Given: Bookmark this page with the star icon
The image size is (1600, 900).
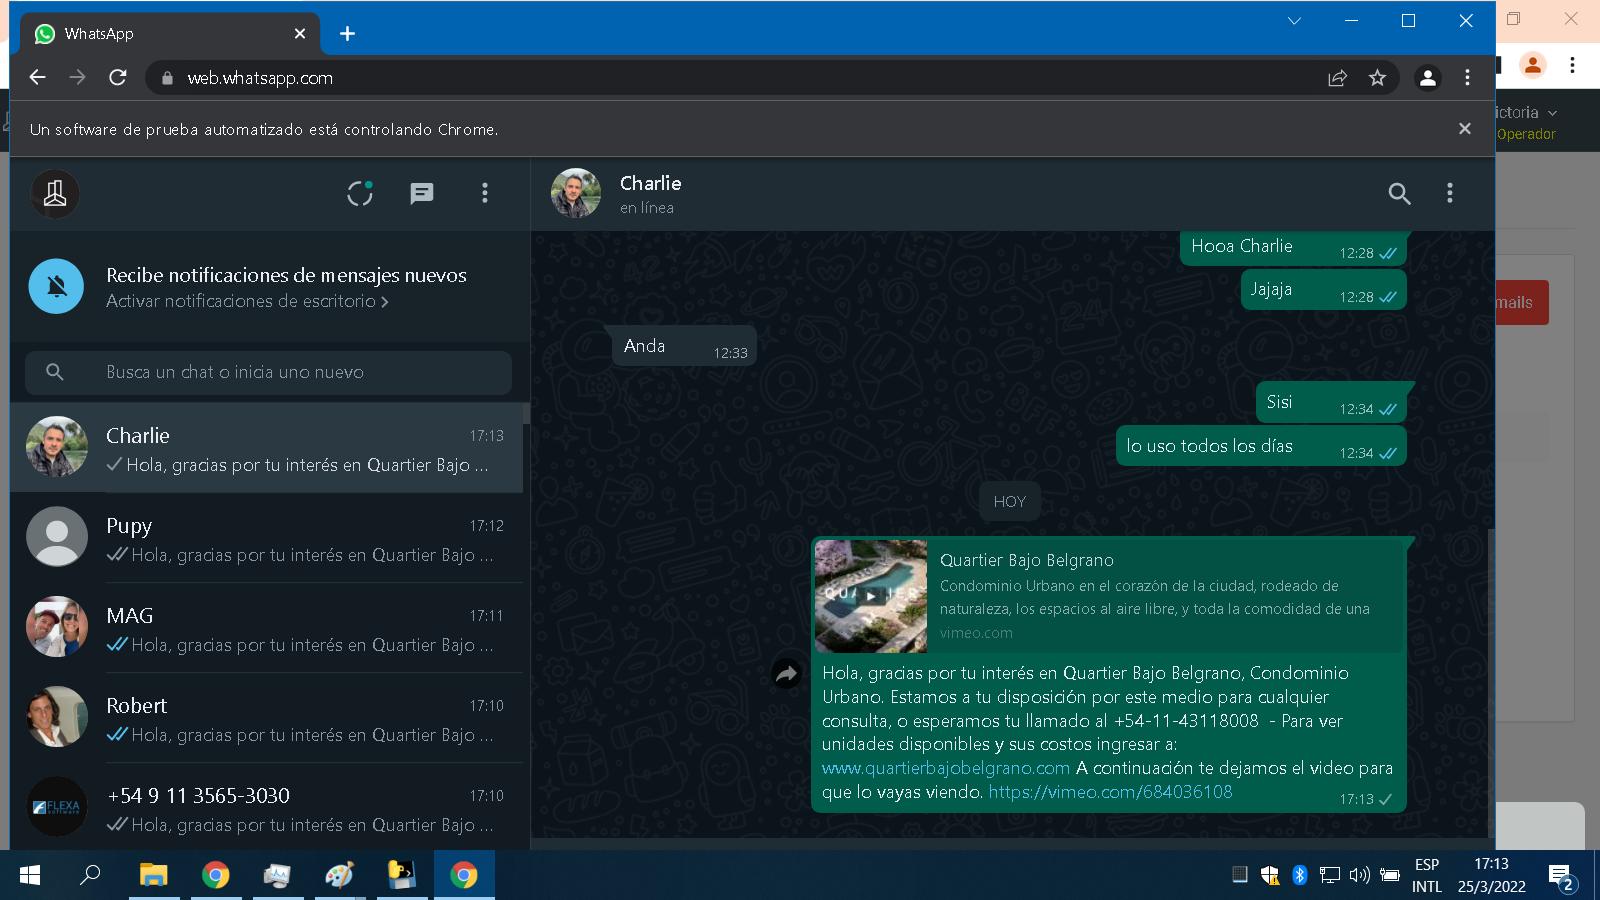Looking at the screenshot, I should coord(1378,78).
